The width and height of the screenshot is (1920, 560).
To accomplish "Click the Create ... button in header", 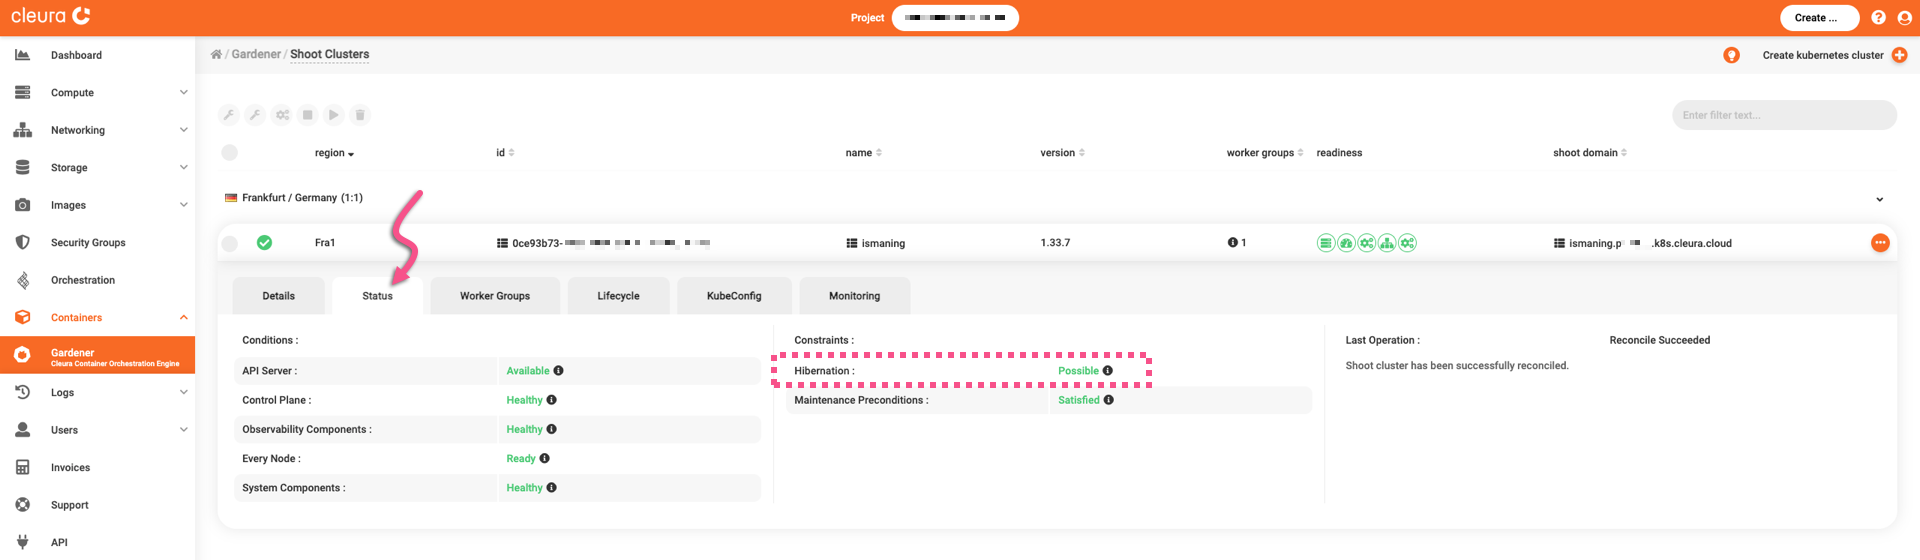I will pyautogui.click(x=1818, y=18).
